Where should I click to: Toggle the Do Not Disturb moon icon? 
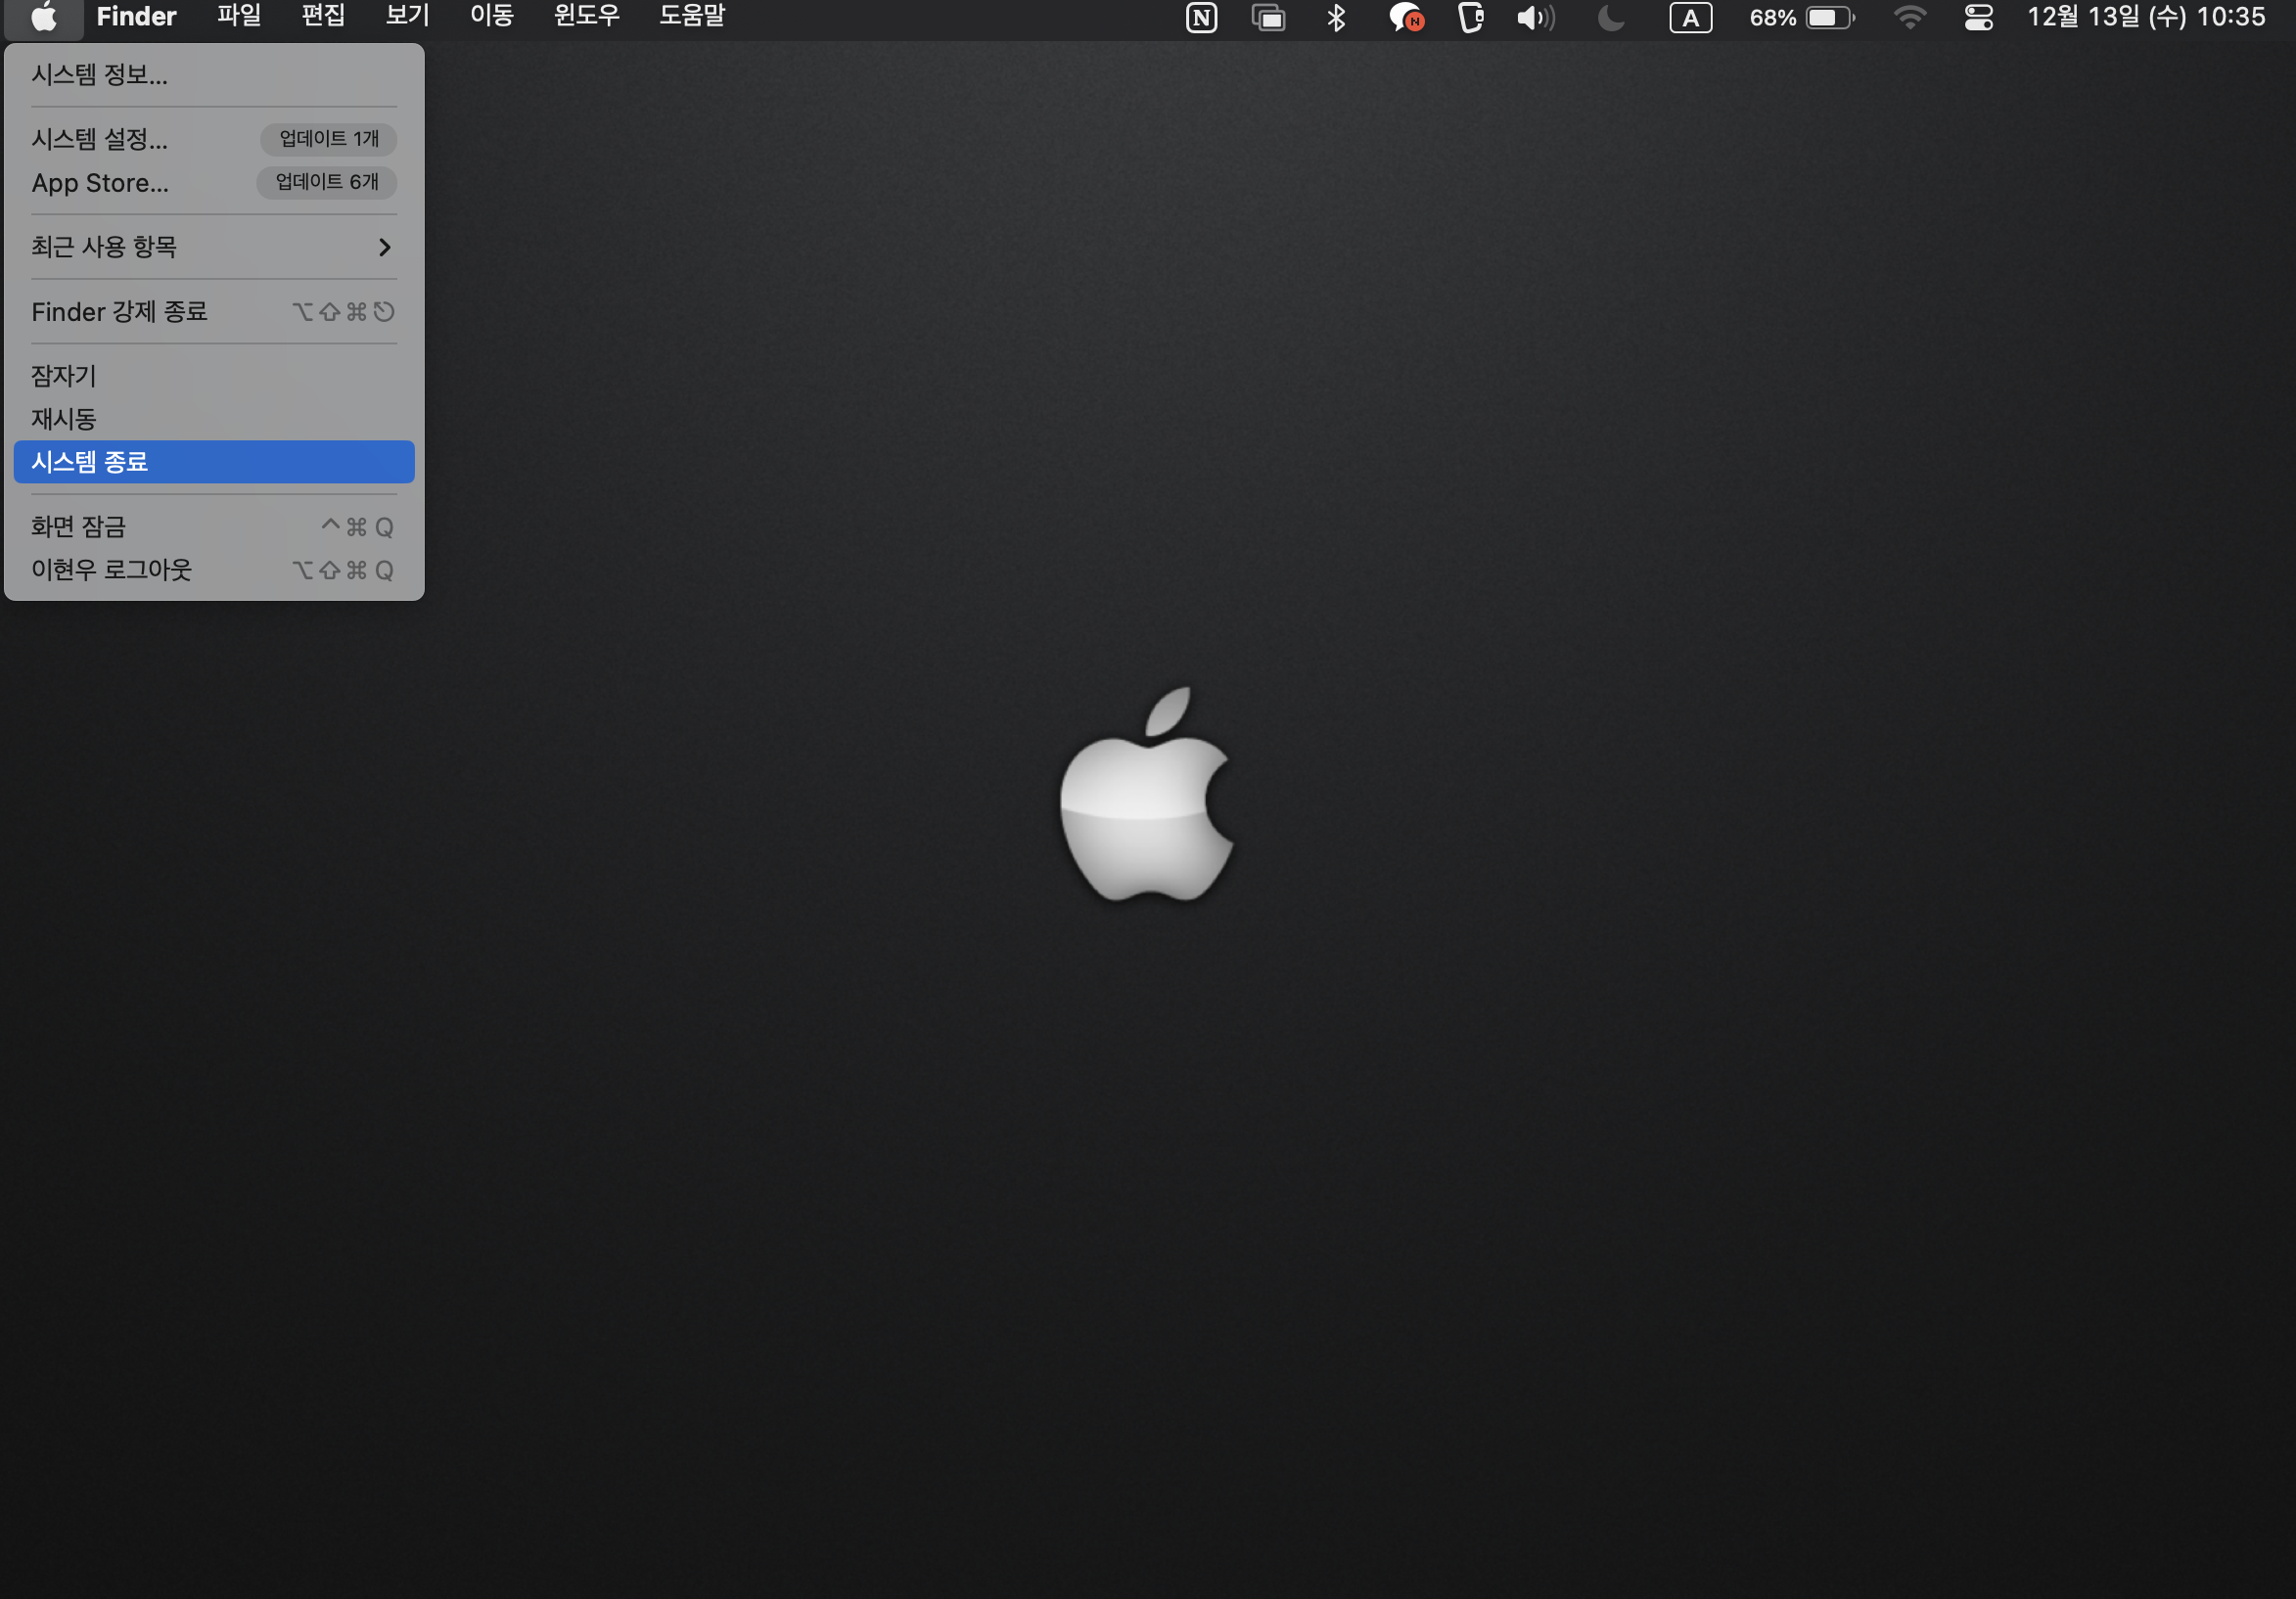1610,18
